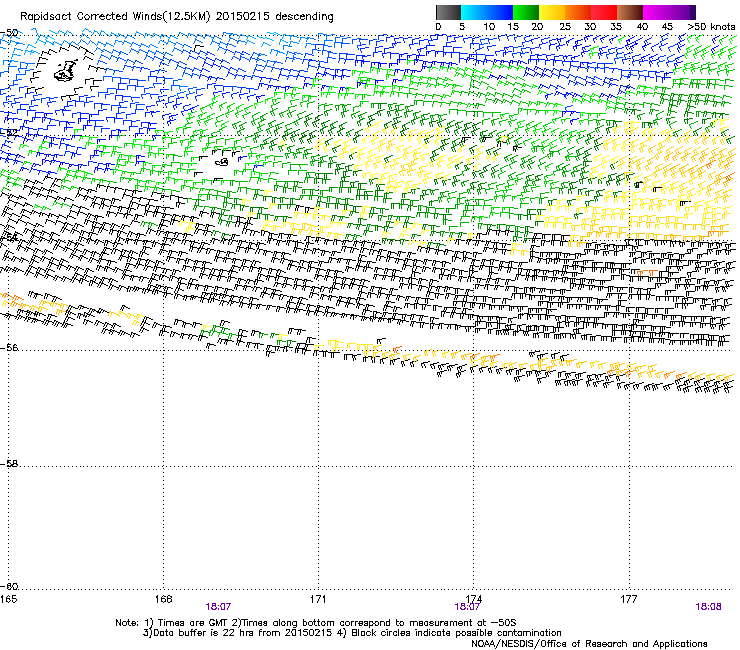Click the 'Note: 1) Times are GMT' footnote line
The height and width of the screenshot is (650, 740).
pos(316,623)
